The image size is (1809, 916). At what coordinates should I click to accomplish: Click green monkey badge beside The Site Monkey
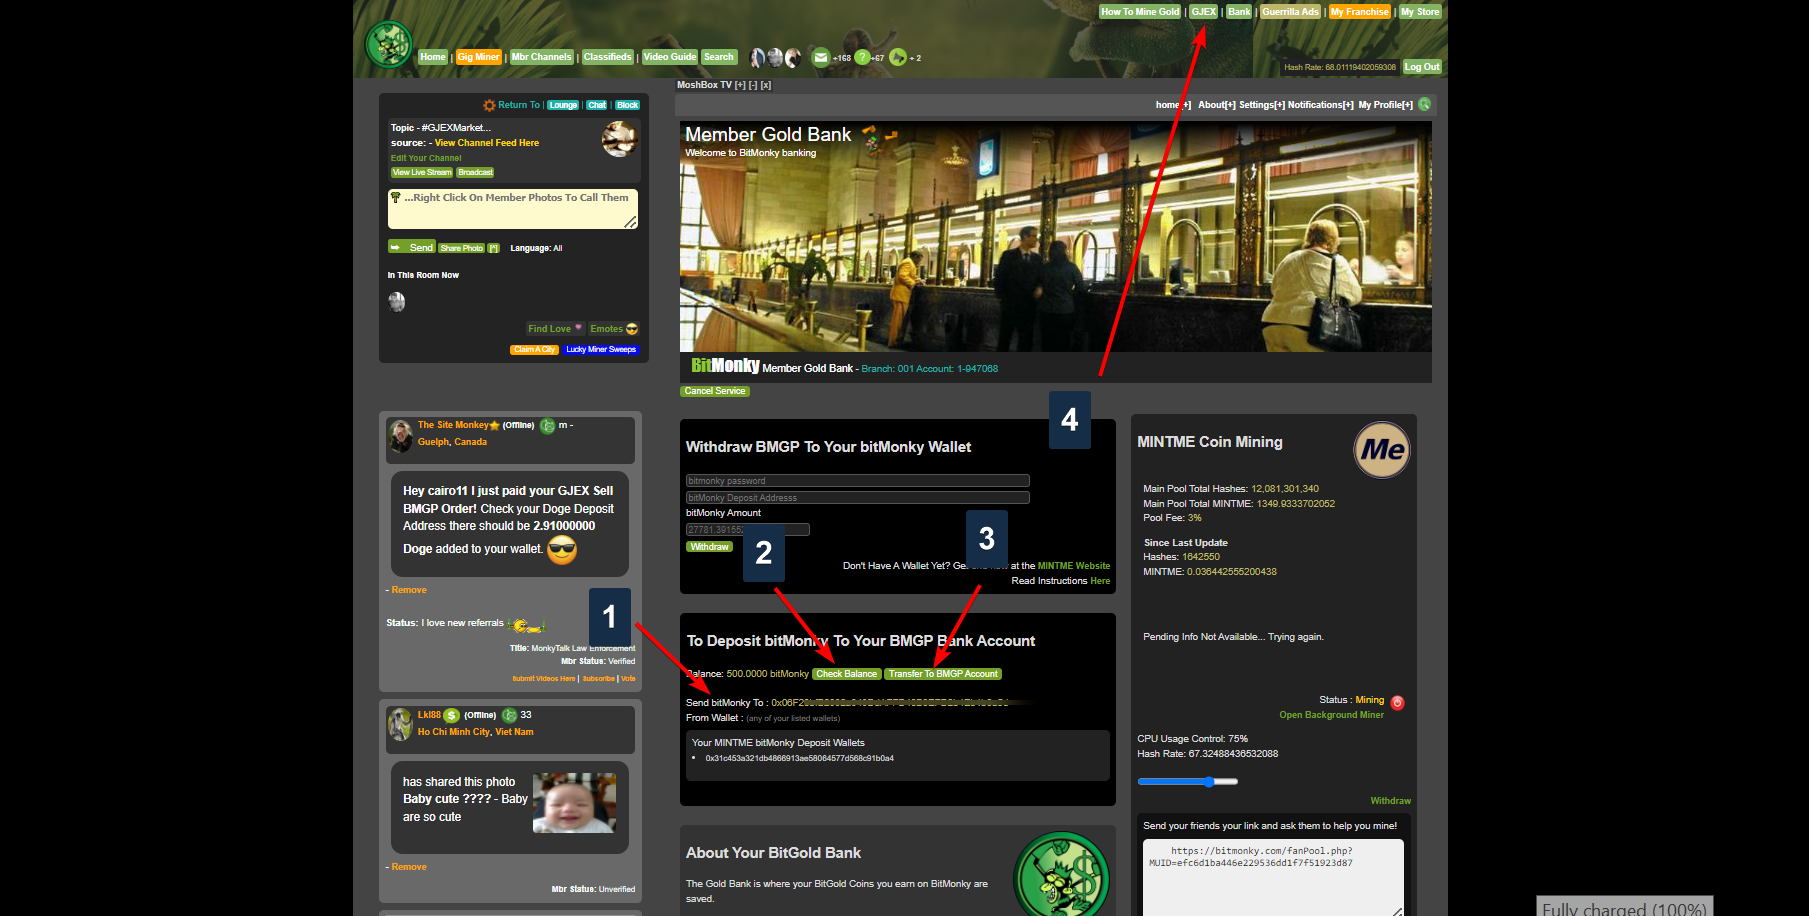548,426
